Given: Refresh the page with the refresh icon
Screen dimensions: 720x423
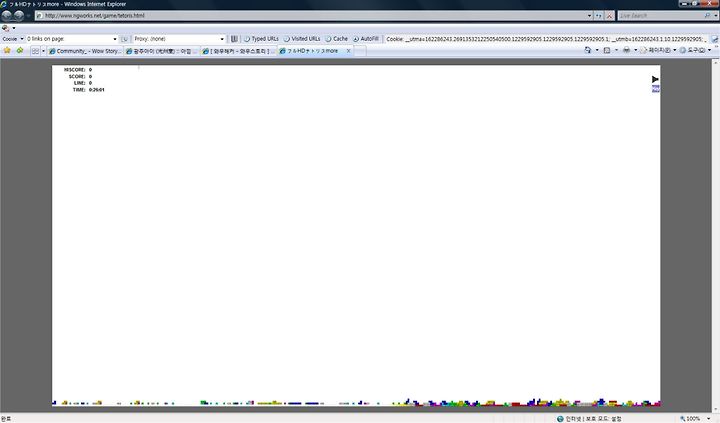Looking at the screenshot, I should click(599, 16).
